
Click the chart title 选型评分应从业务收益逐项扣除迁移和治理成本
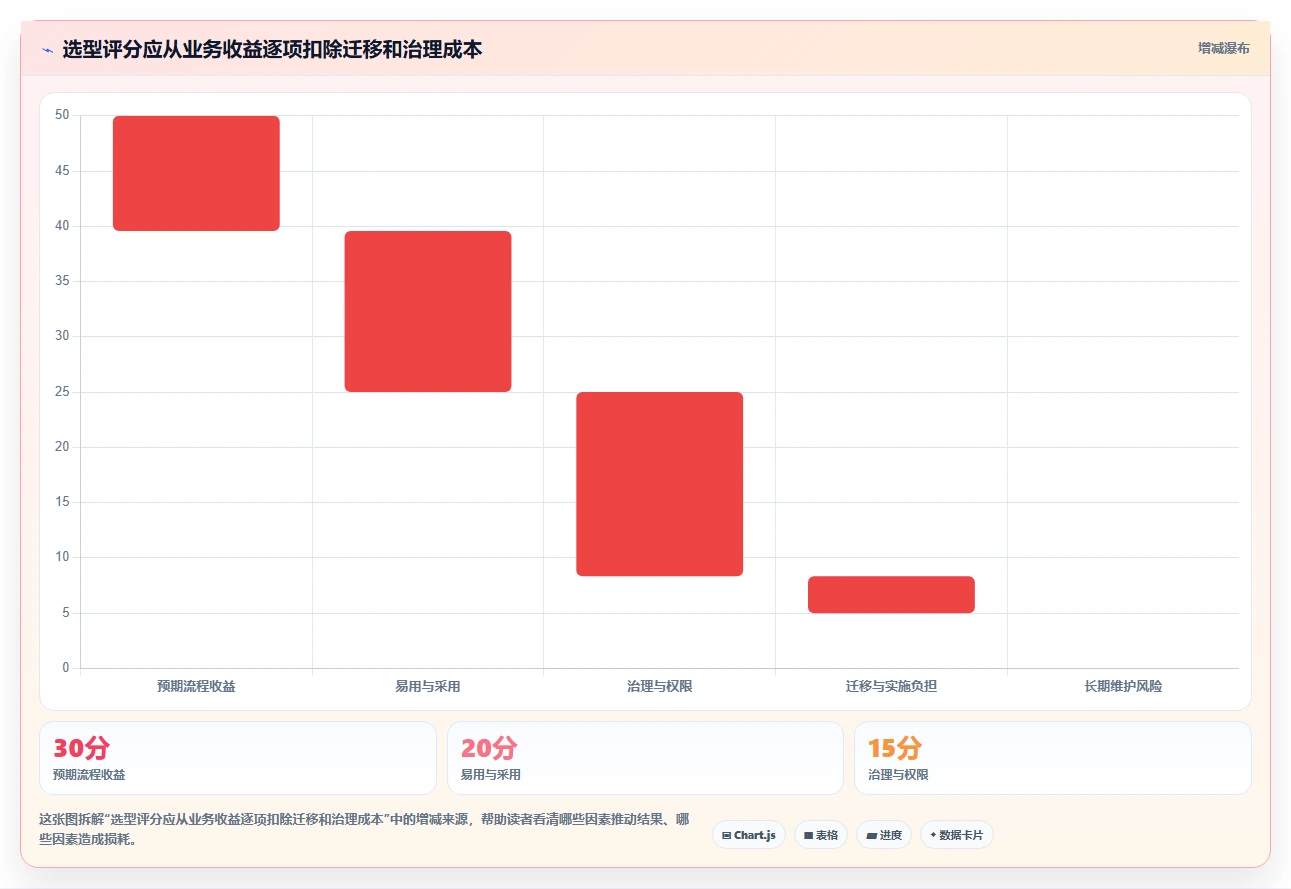pyautogui.click(x=272, y=49)
